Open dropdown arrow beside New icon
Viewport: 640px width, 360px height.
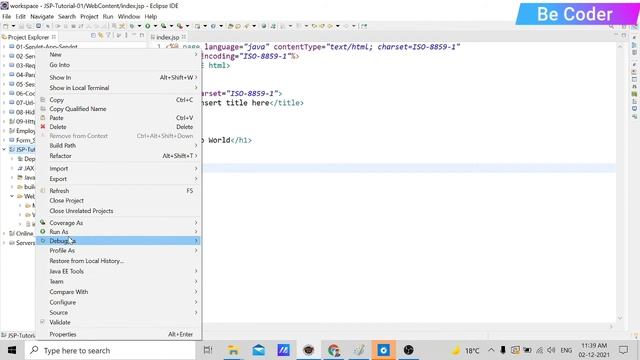[x=13, y=26]
